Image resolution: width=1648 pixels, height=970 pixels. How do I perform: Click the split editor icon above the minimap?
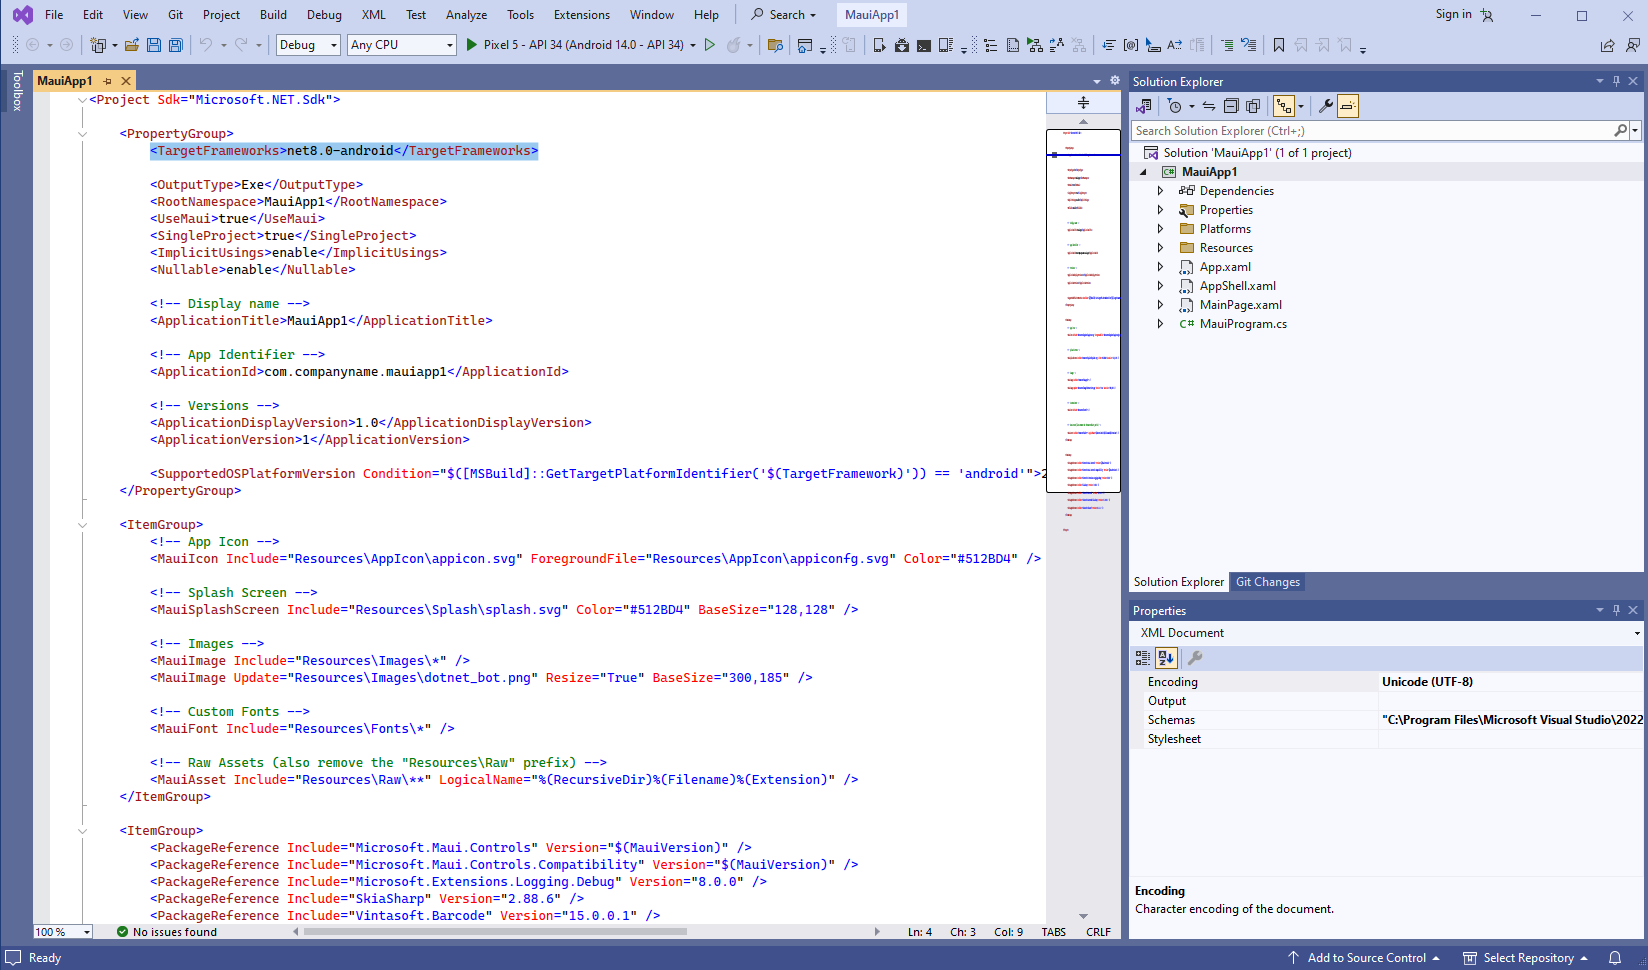coord(1083,102)
